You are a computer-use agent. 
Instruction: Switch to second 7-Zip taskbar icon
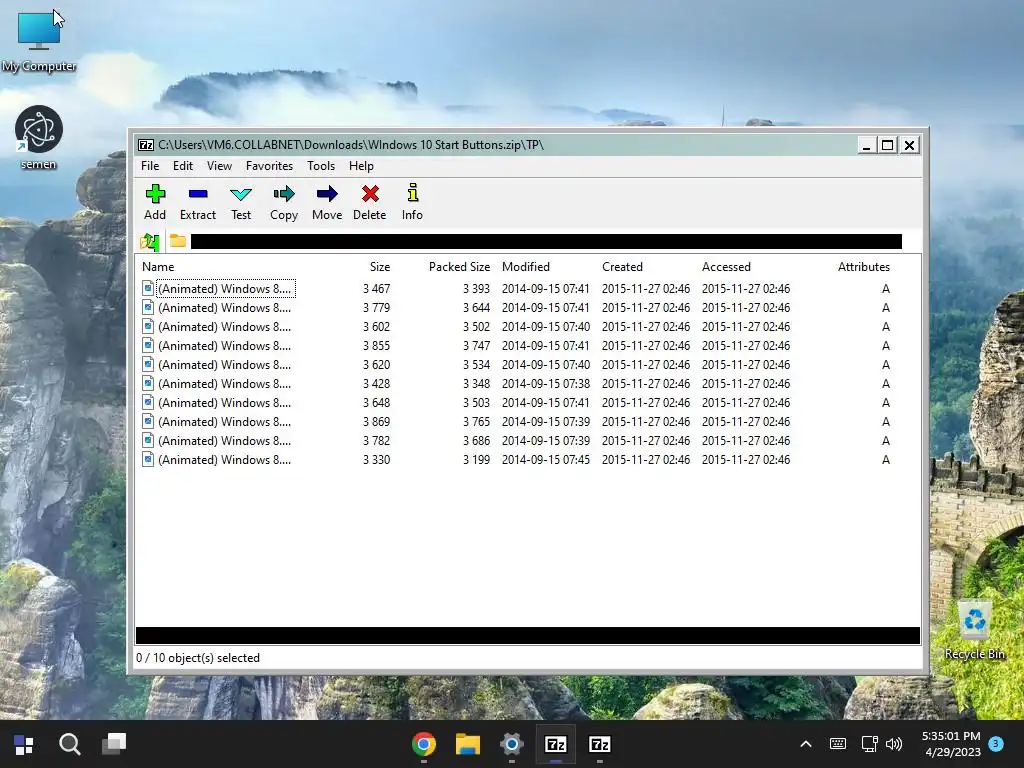coord(600,744)
